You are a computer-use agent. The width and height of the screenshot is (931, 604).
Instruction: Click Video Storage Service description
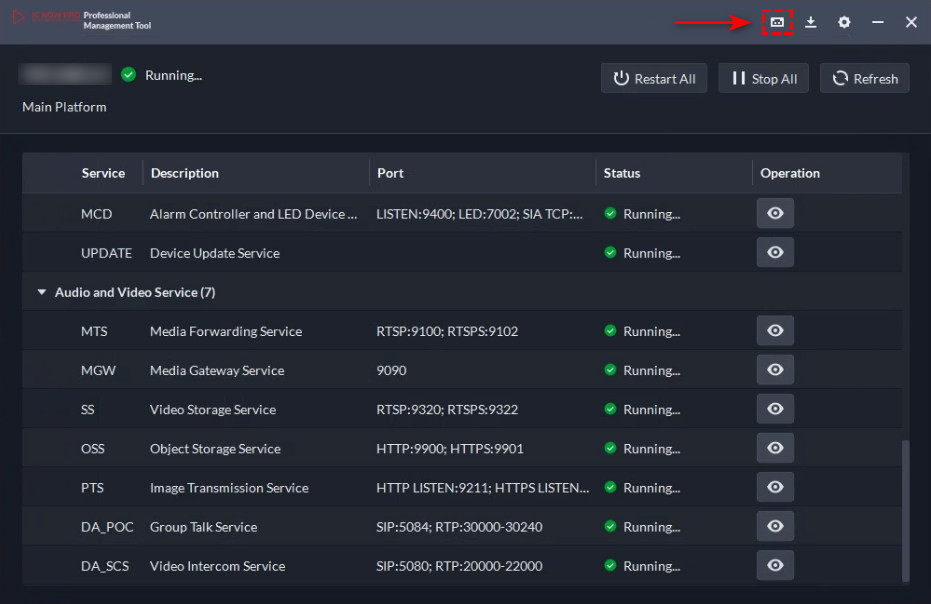213,410
